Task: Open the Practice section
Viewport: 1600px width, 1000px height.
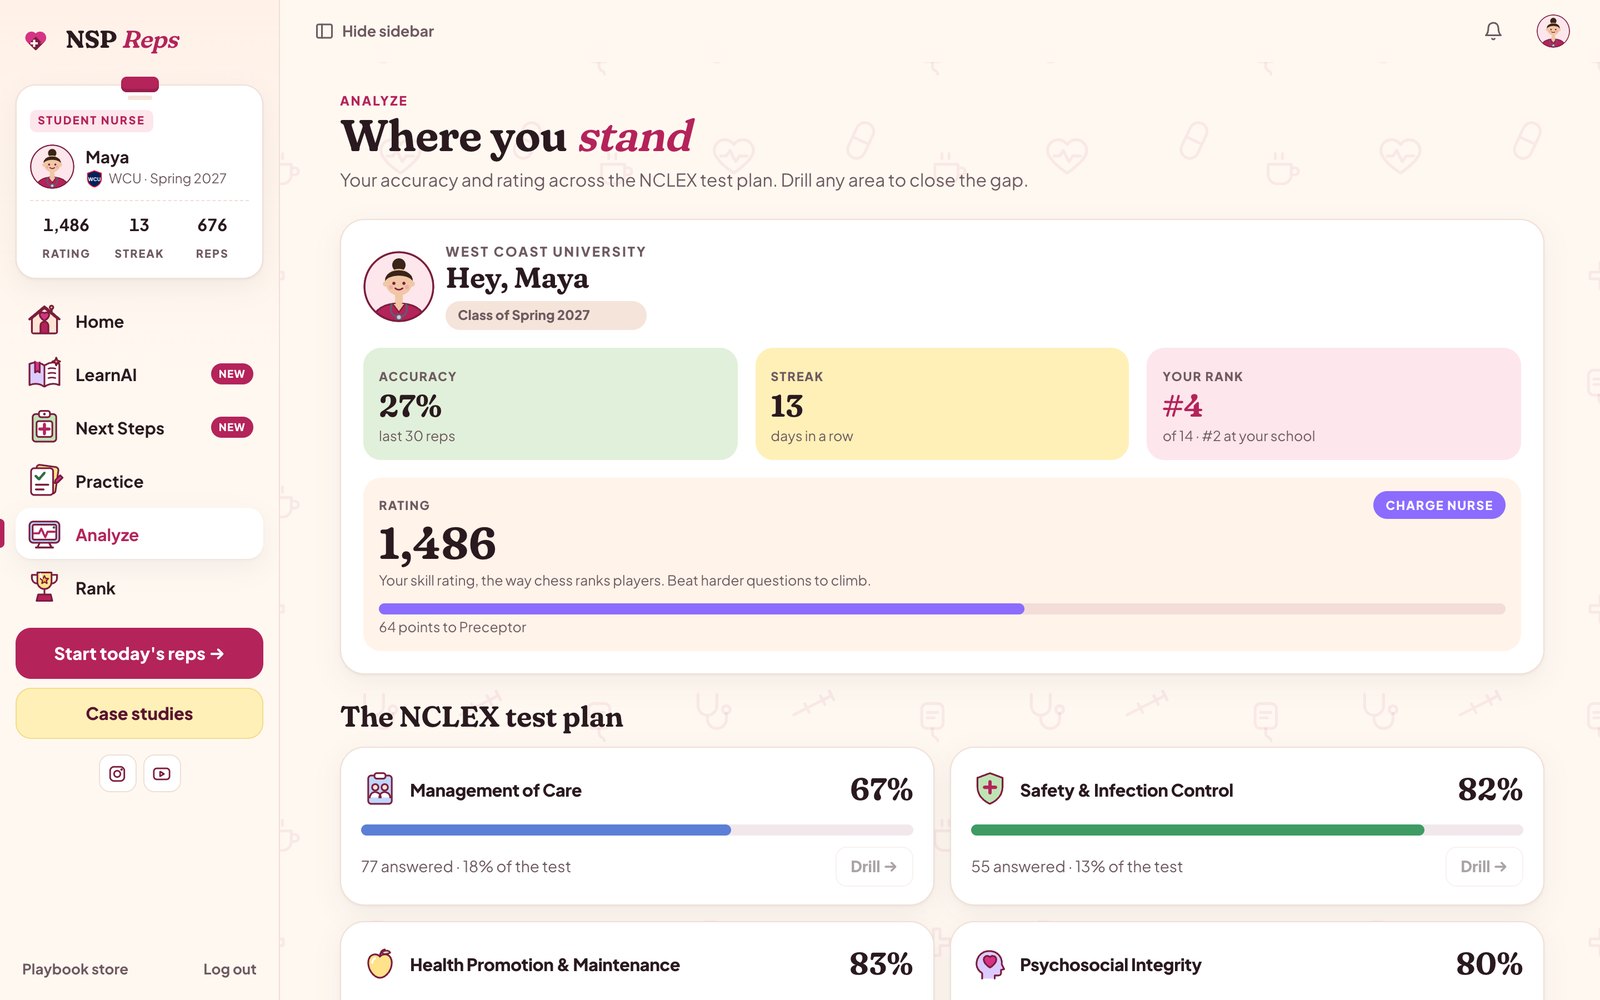Action: coord(139,481)
